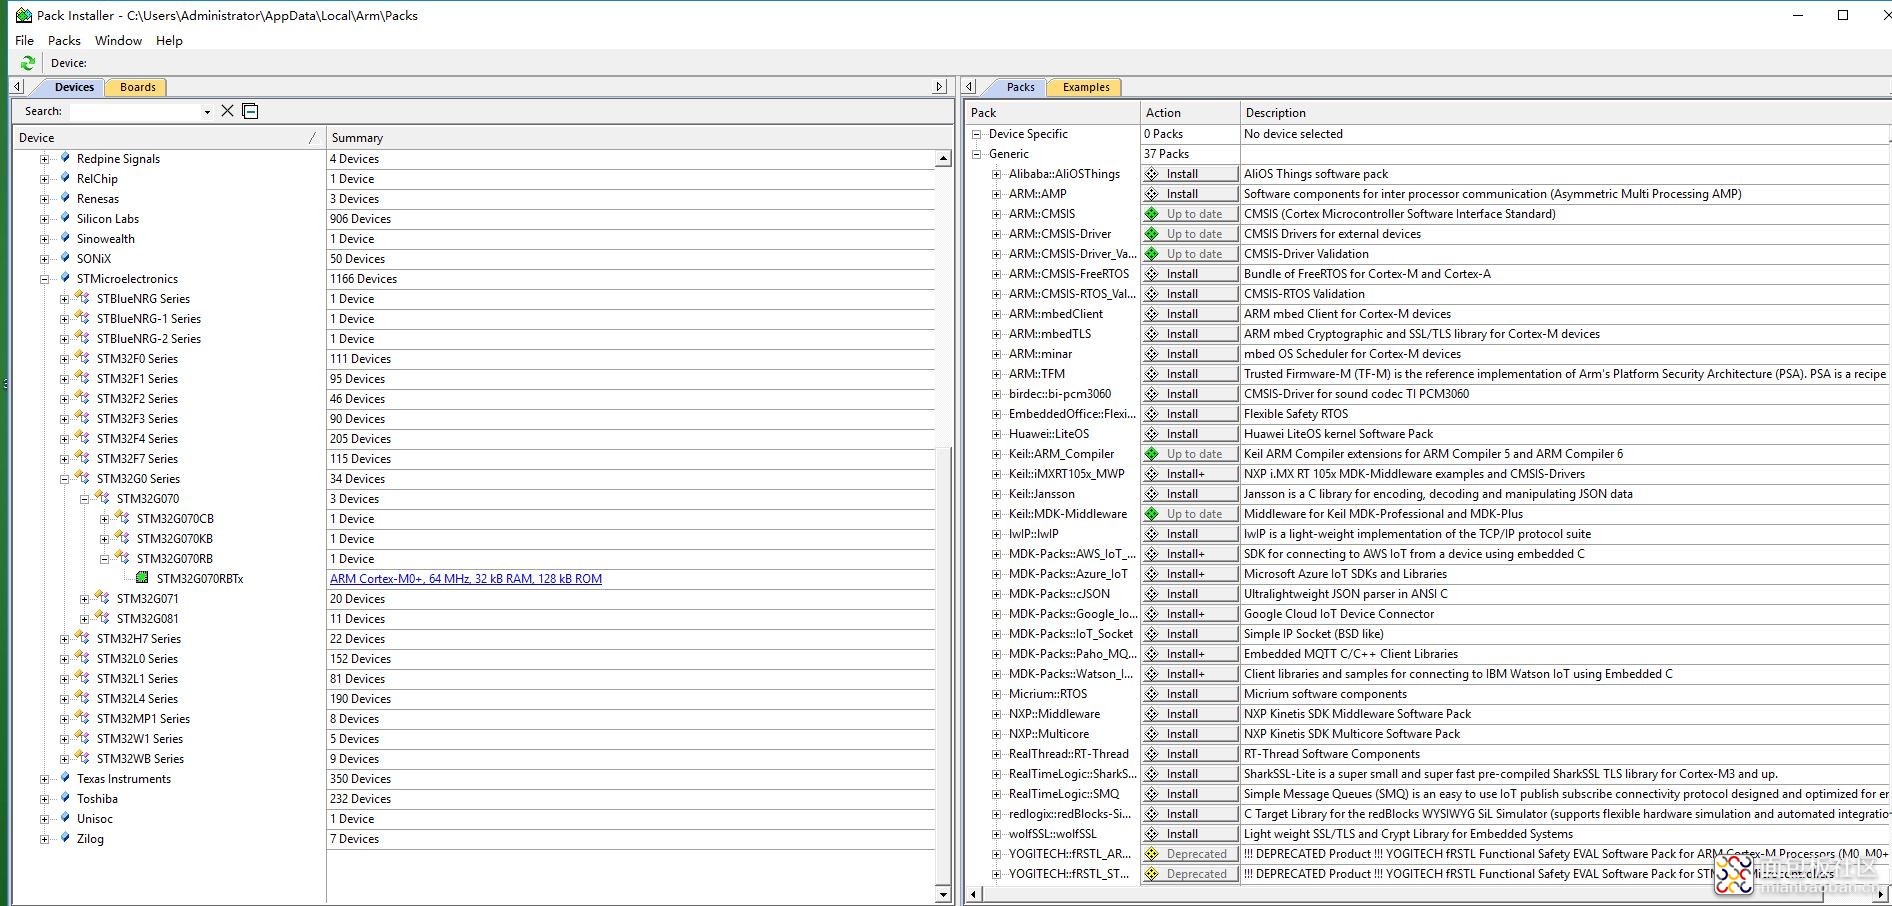Click the STM32L4 Series family icon
The width and height of the screenshot is (1892, 906).
pyautogui.click(x=83, y=698)
